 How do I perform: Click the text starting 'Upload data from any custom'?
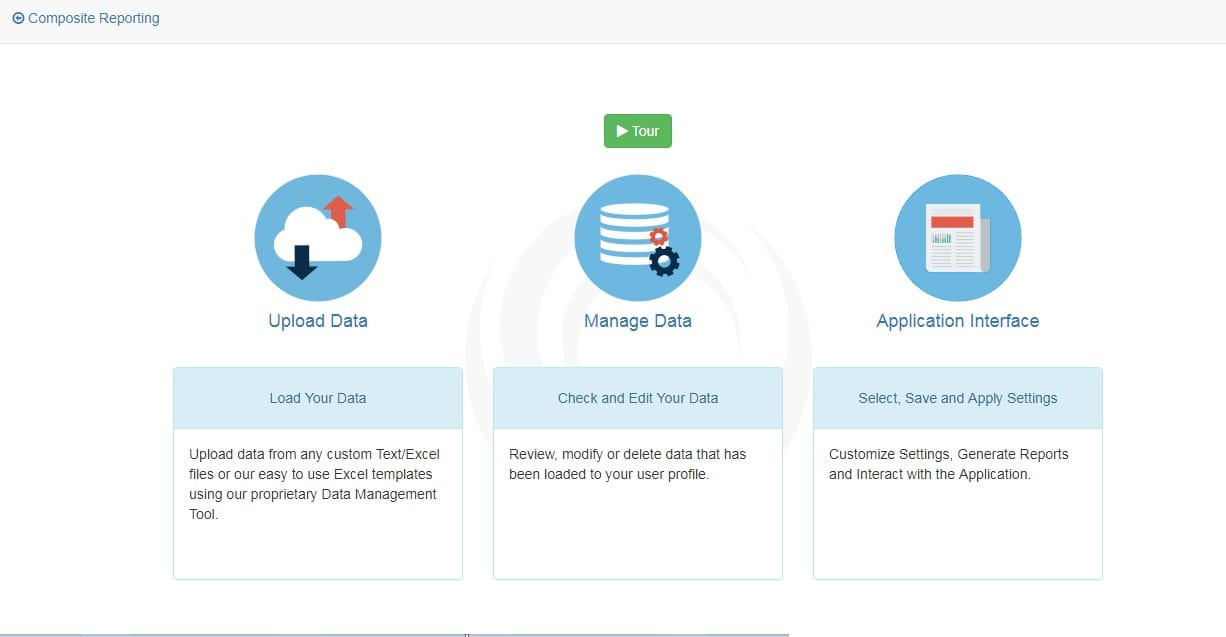315,484
